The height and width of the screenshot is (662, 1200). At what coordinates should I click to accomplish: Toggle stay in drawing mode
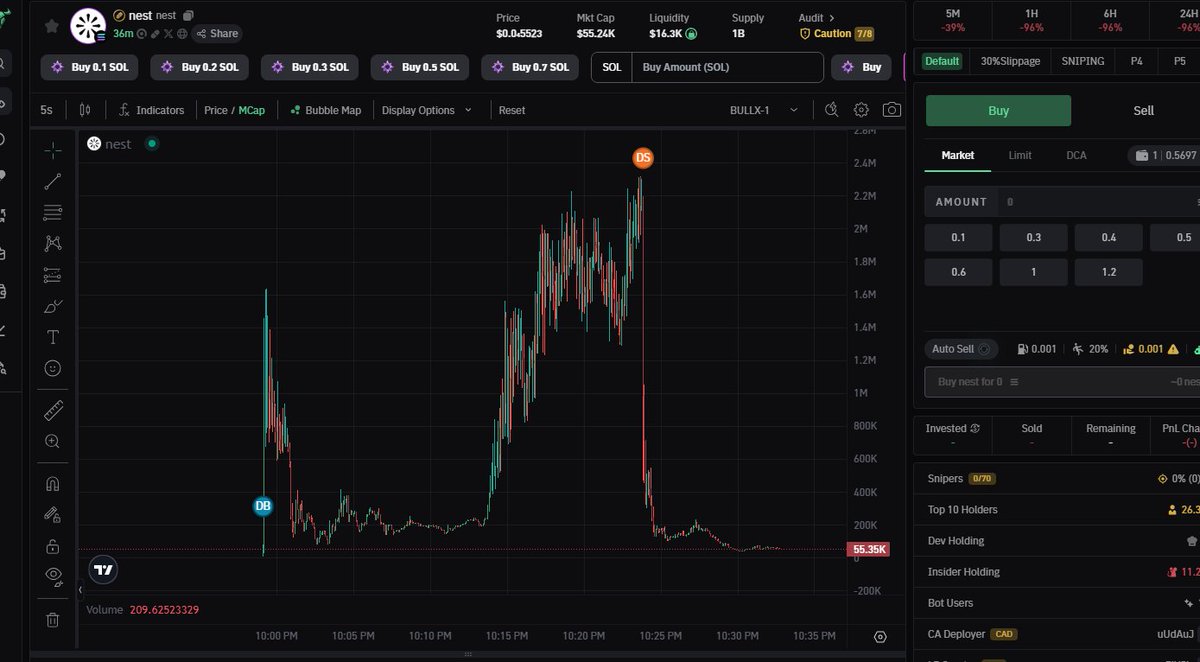pos(53,514)
